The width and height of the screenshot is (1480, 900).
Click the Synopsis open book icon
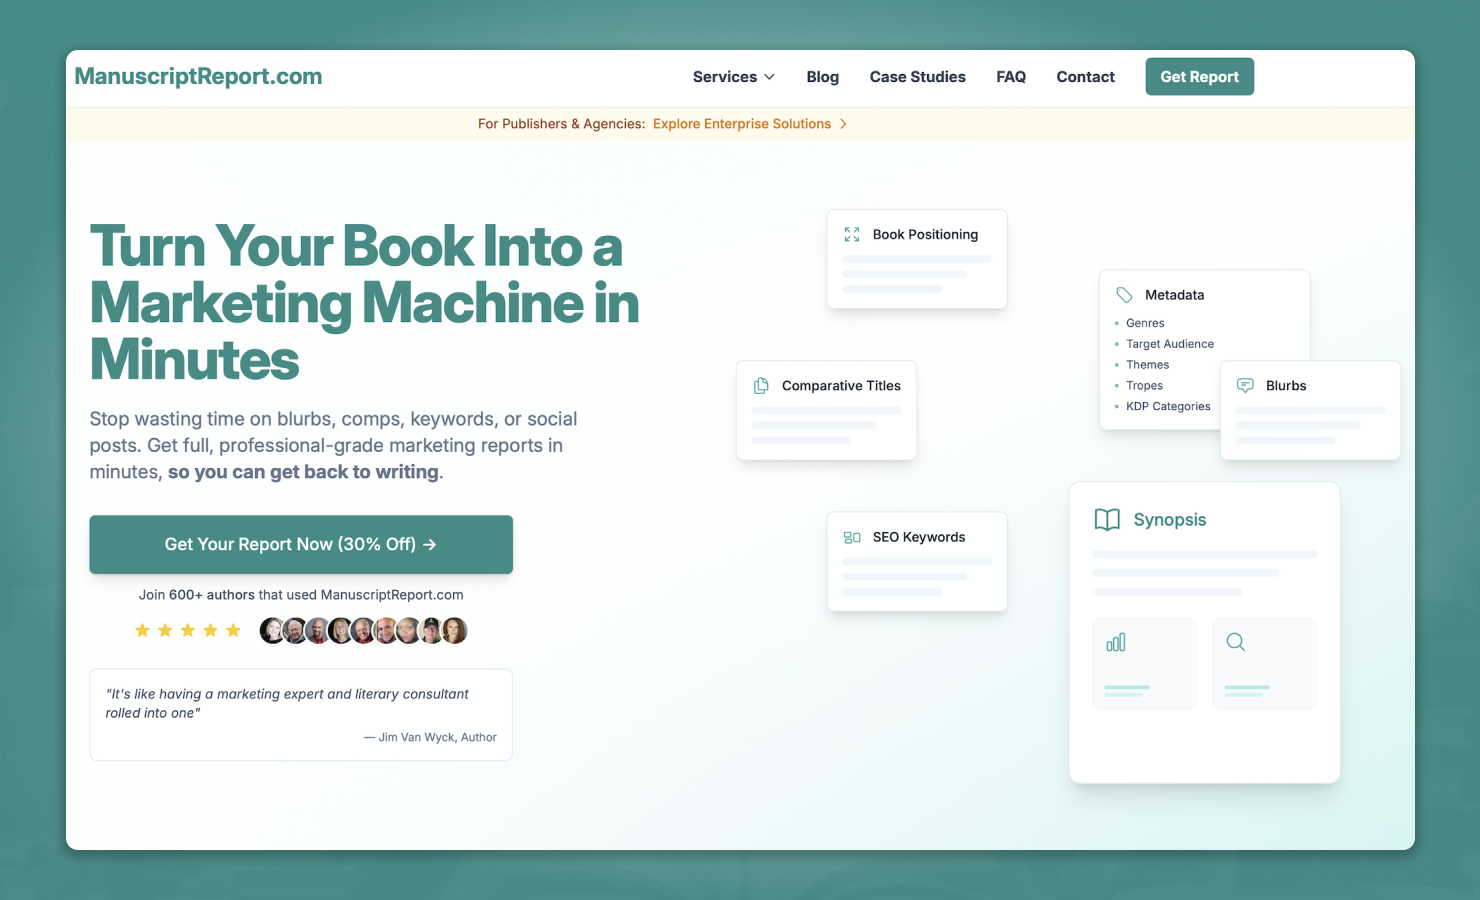(1107, 519)
